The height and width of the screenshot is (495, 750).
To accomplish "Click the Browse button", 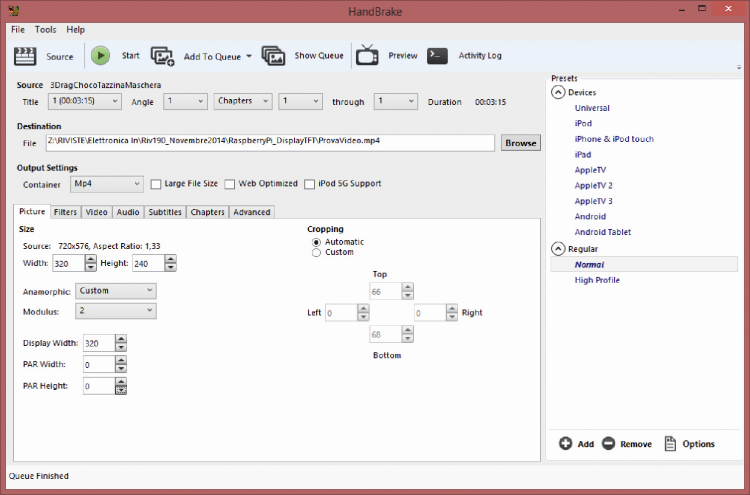I will click(521, 143).
